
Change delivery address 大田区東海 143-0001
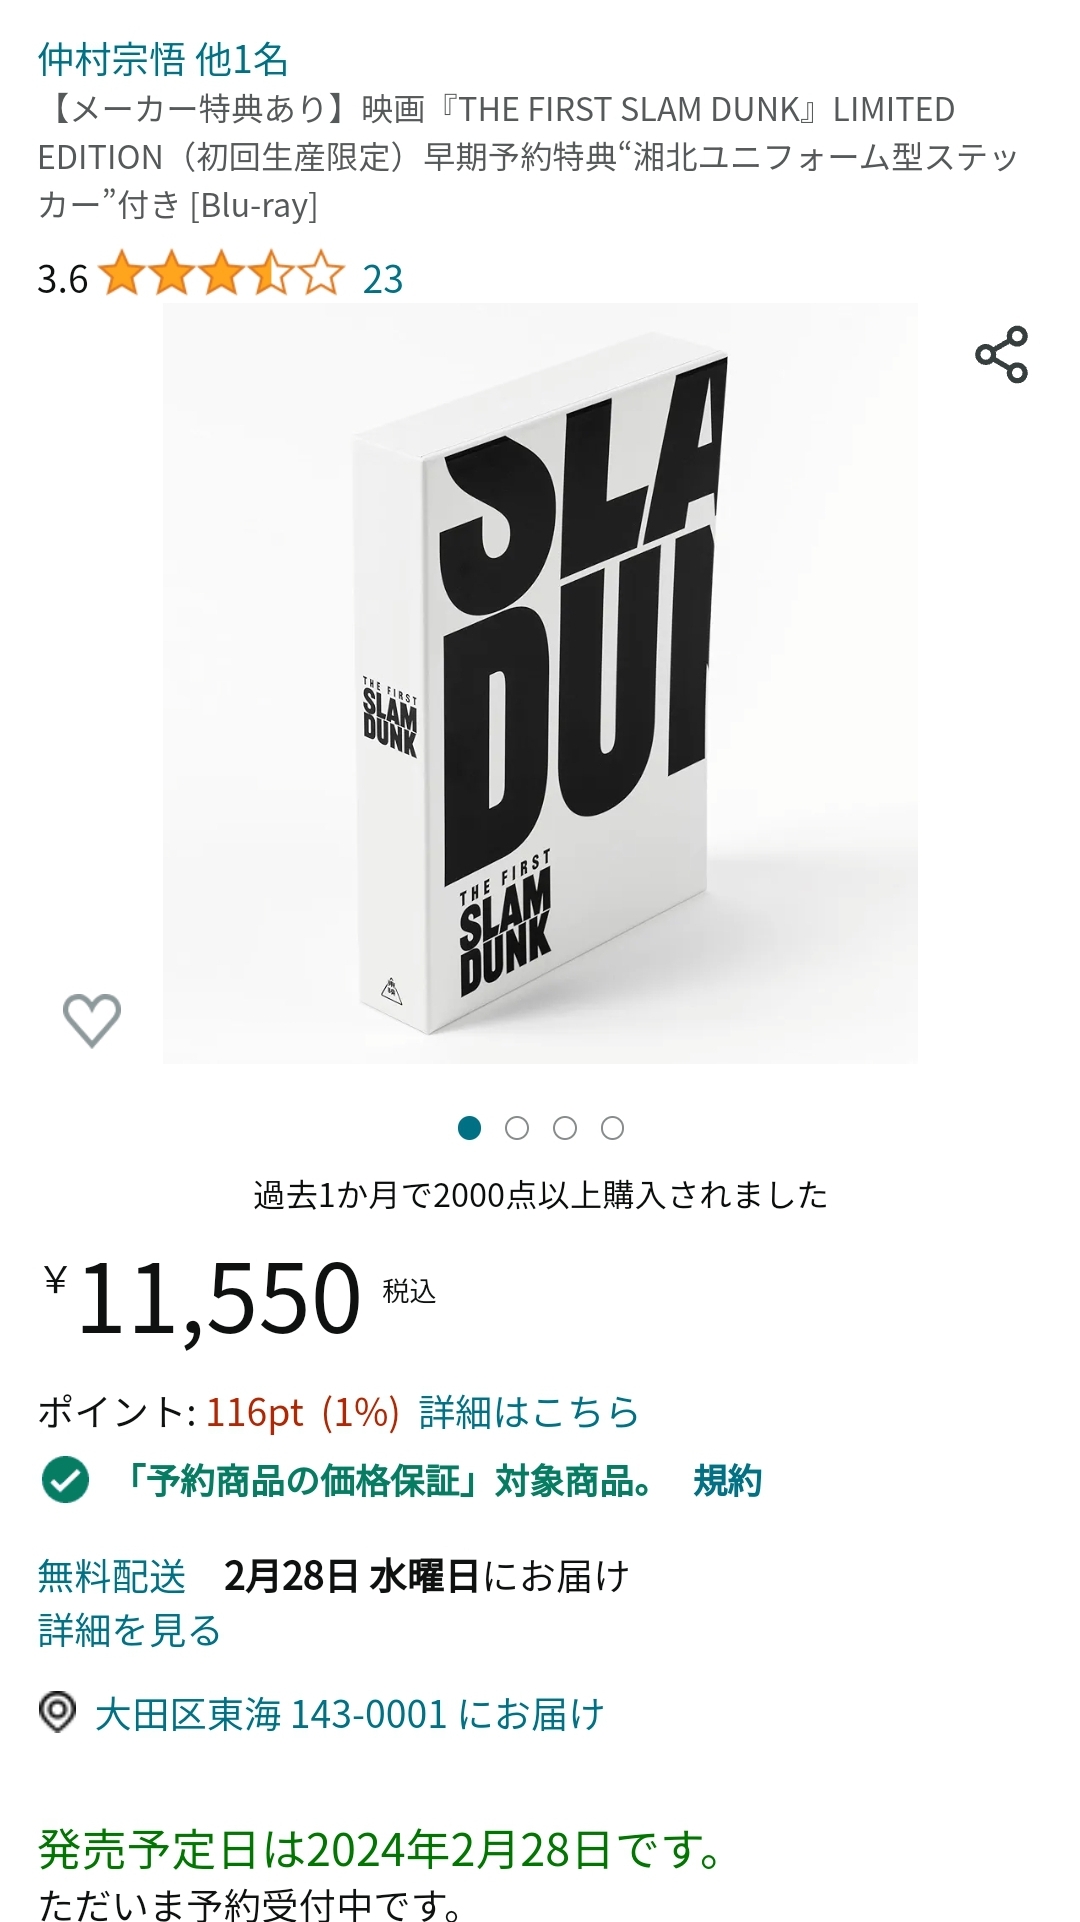[349, 1714]
